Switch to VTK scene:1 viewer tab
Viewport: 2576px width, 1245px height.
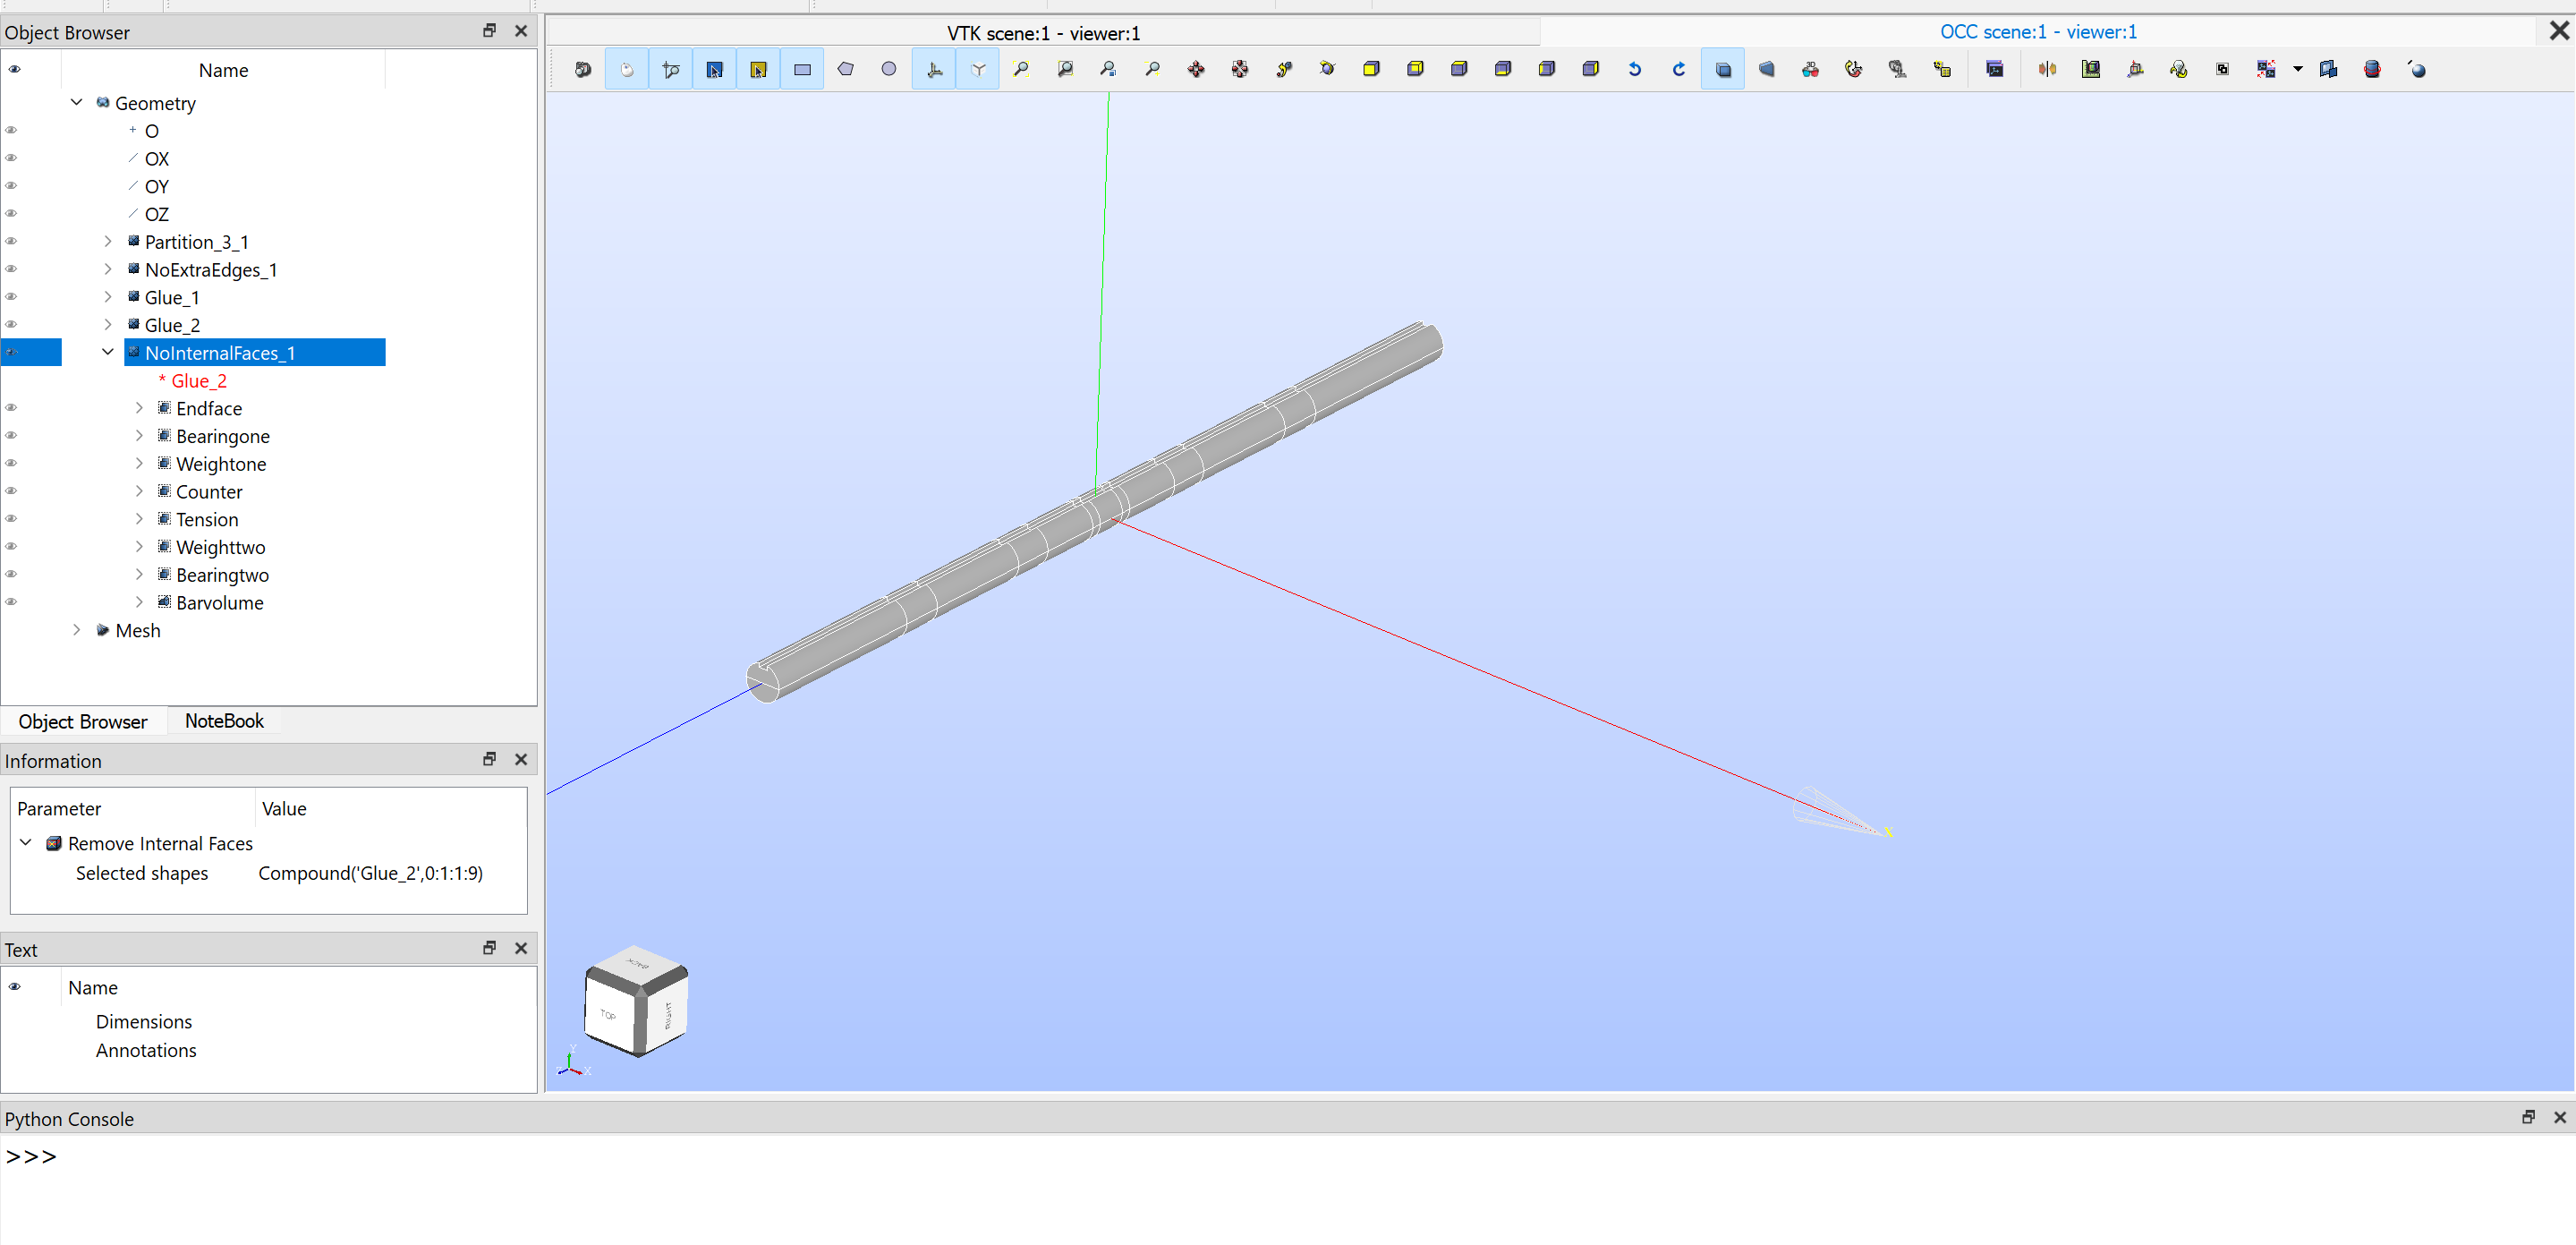1042,33
